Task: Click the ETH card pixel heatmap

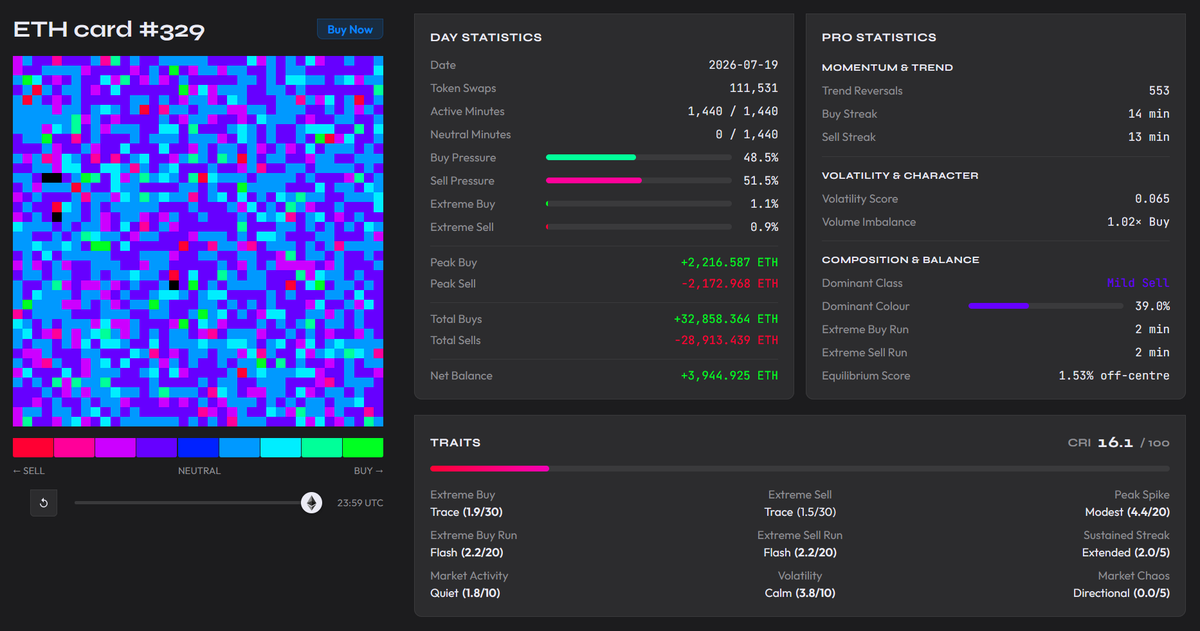Action: pos(198,241)
